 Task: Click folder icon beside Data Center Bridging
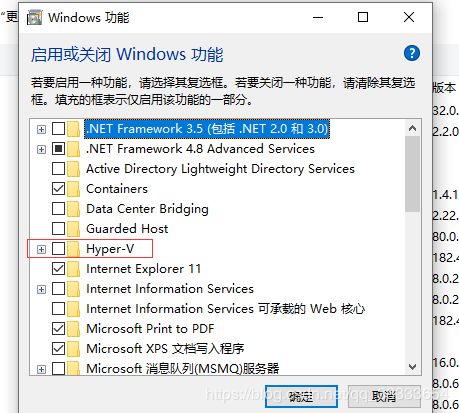point(73,209)
